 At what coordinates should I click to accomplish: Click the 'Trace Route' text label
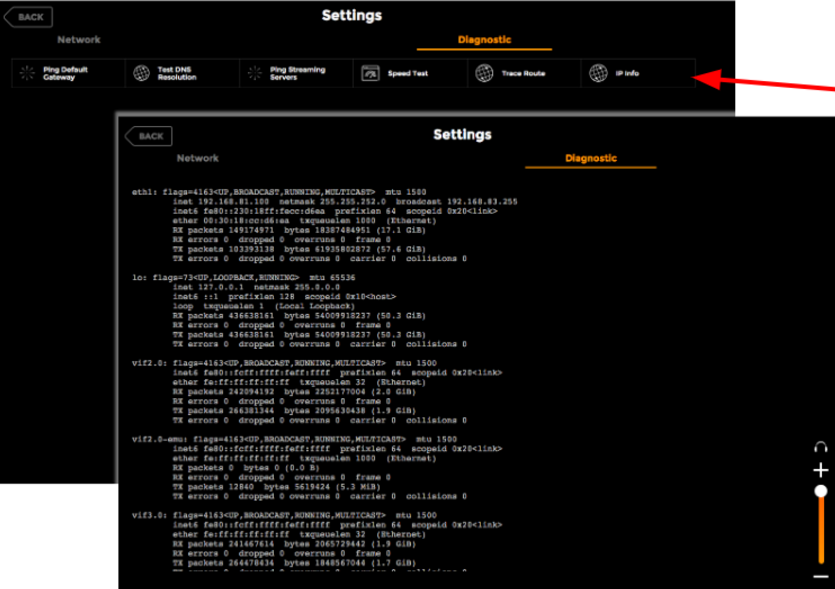coord(523,73)
